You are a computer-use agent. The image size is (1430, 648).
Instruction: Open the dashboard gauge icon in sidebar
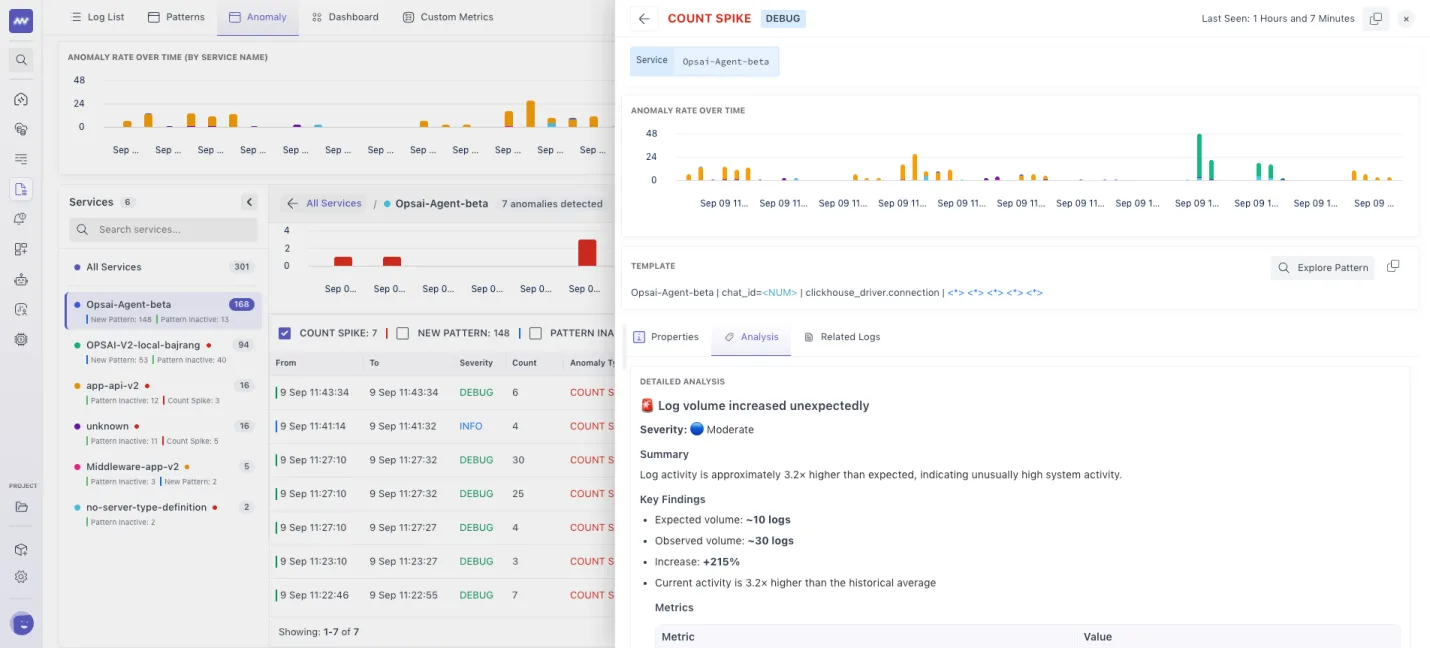pyautogui.click(x=21, y=99)
